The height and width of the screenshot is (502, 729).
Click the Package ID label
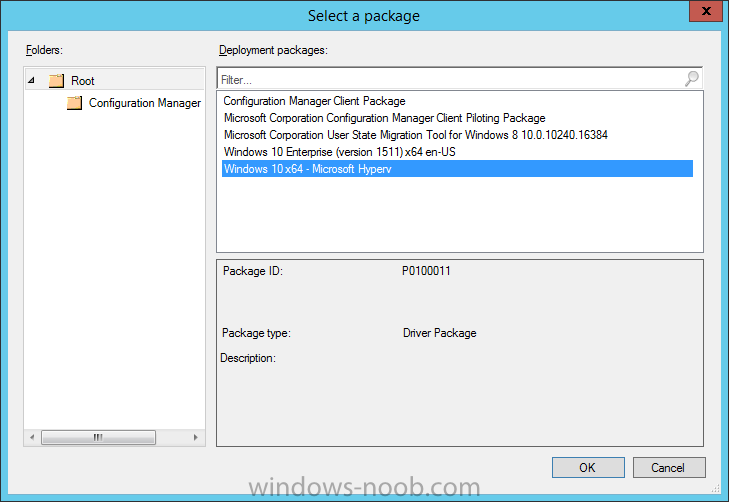coord(252,271)
